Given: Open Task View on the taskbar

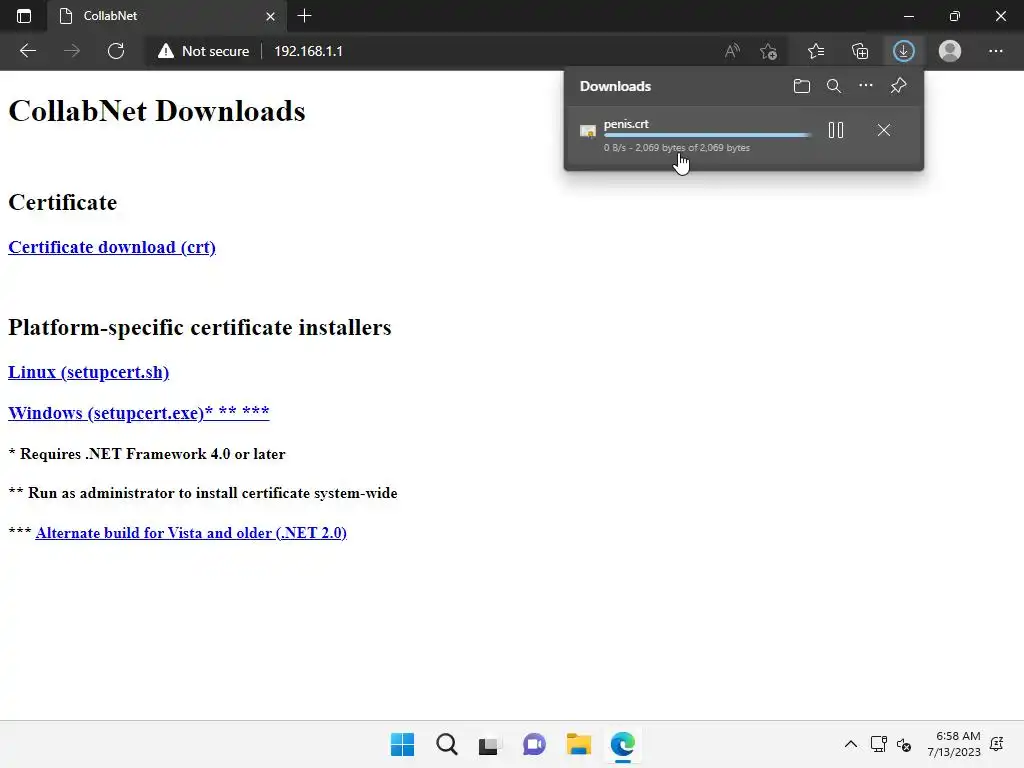Looking at the screenshot, I should (490, 744).
